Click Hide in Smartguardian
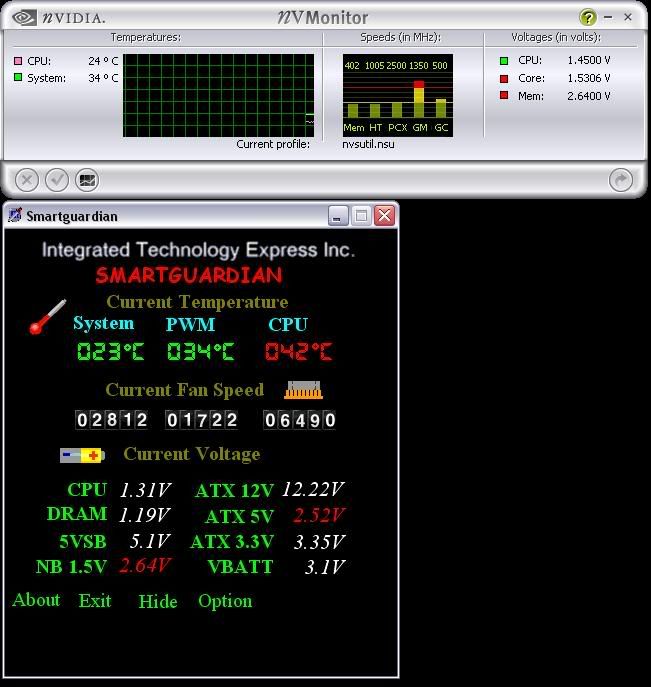Viewport: 651px width, 687px height. click(x=158, y=601)
